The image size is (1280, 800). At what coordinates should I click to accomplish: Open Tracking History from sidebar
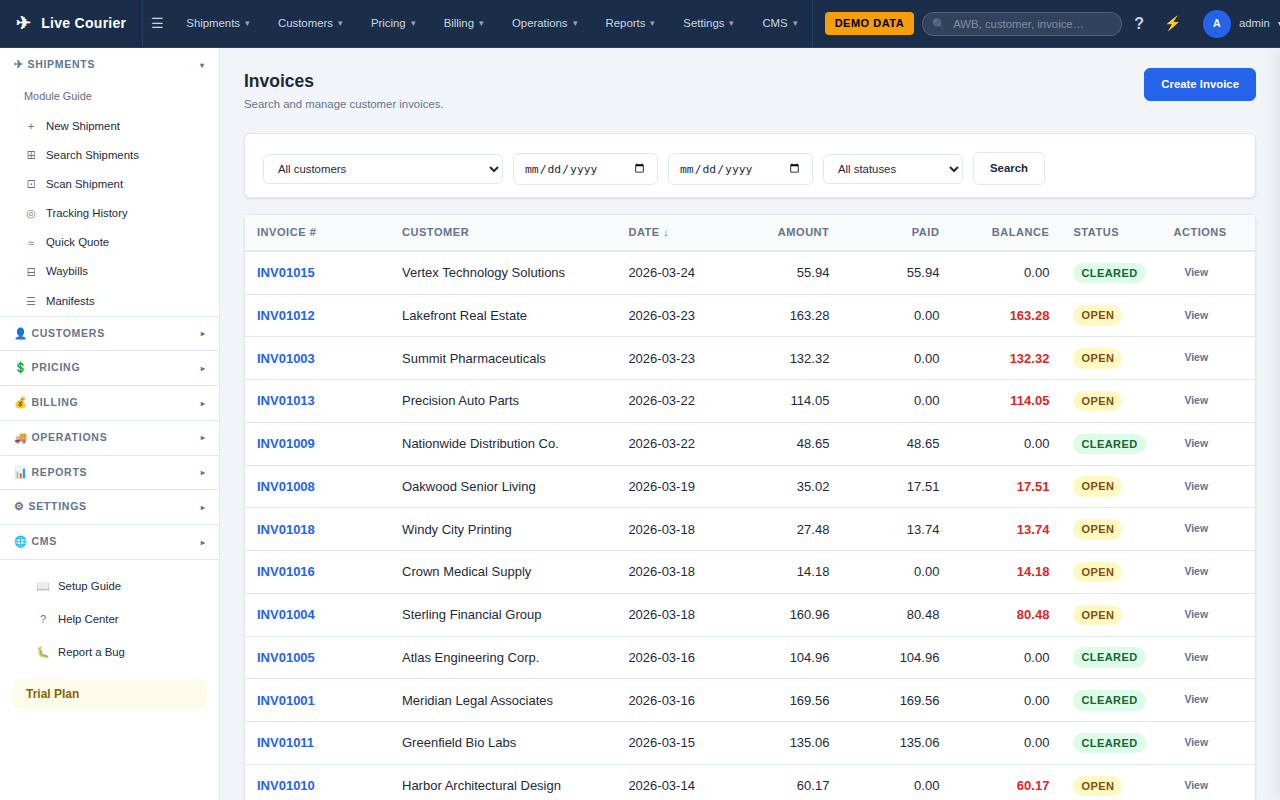click(x=86, y=213)
